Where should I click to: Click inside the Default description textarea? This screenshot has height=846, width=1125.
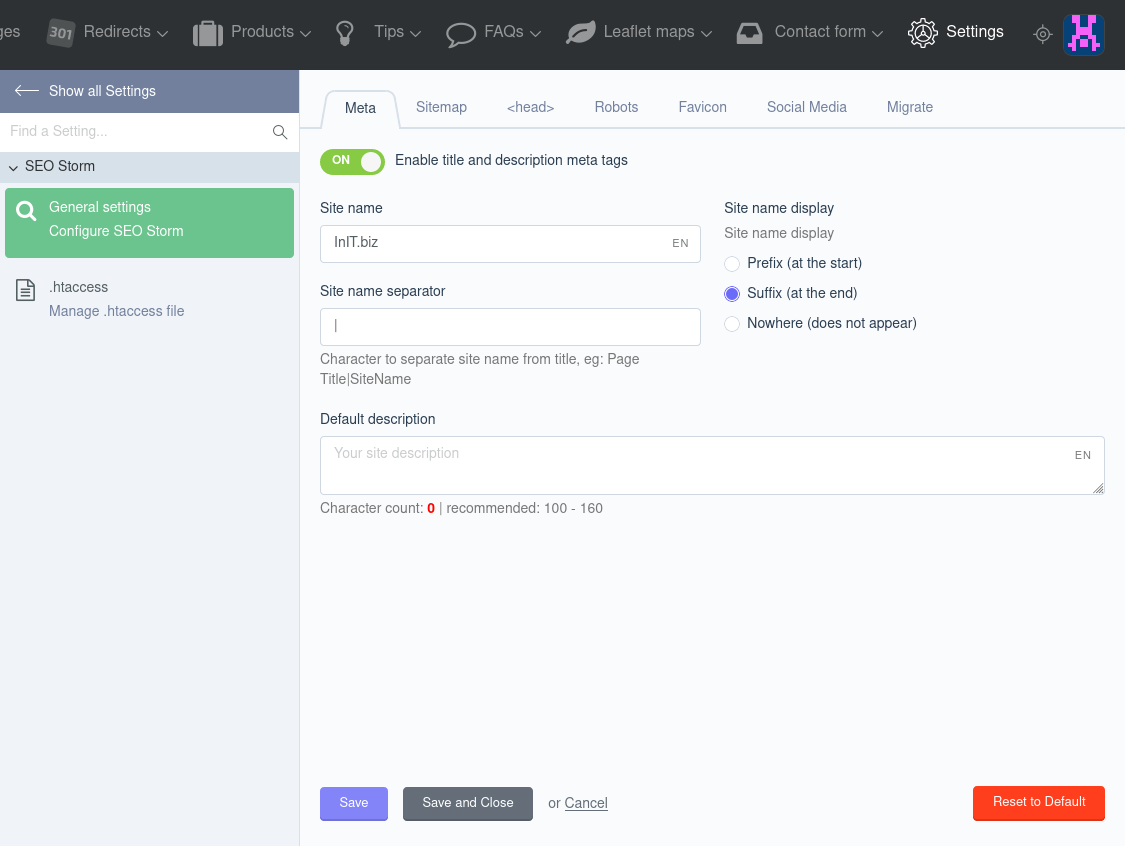(712, 465)
